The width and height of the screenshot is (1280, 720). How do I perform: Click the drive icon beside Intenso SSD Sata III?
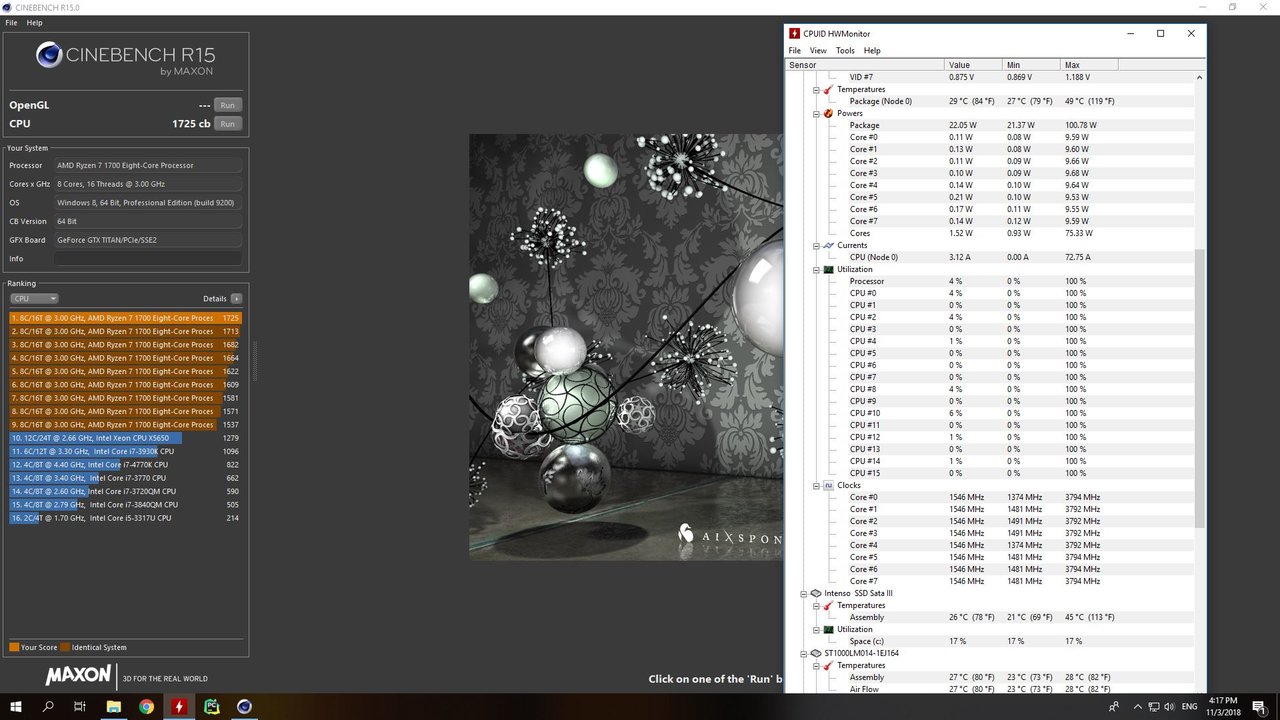[816, 593]
